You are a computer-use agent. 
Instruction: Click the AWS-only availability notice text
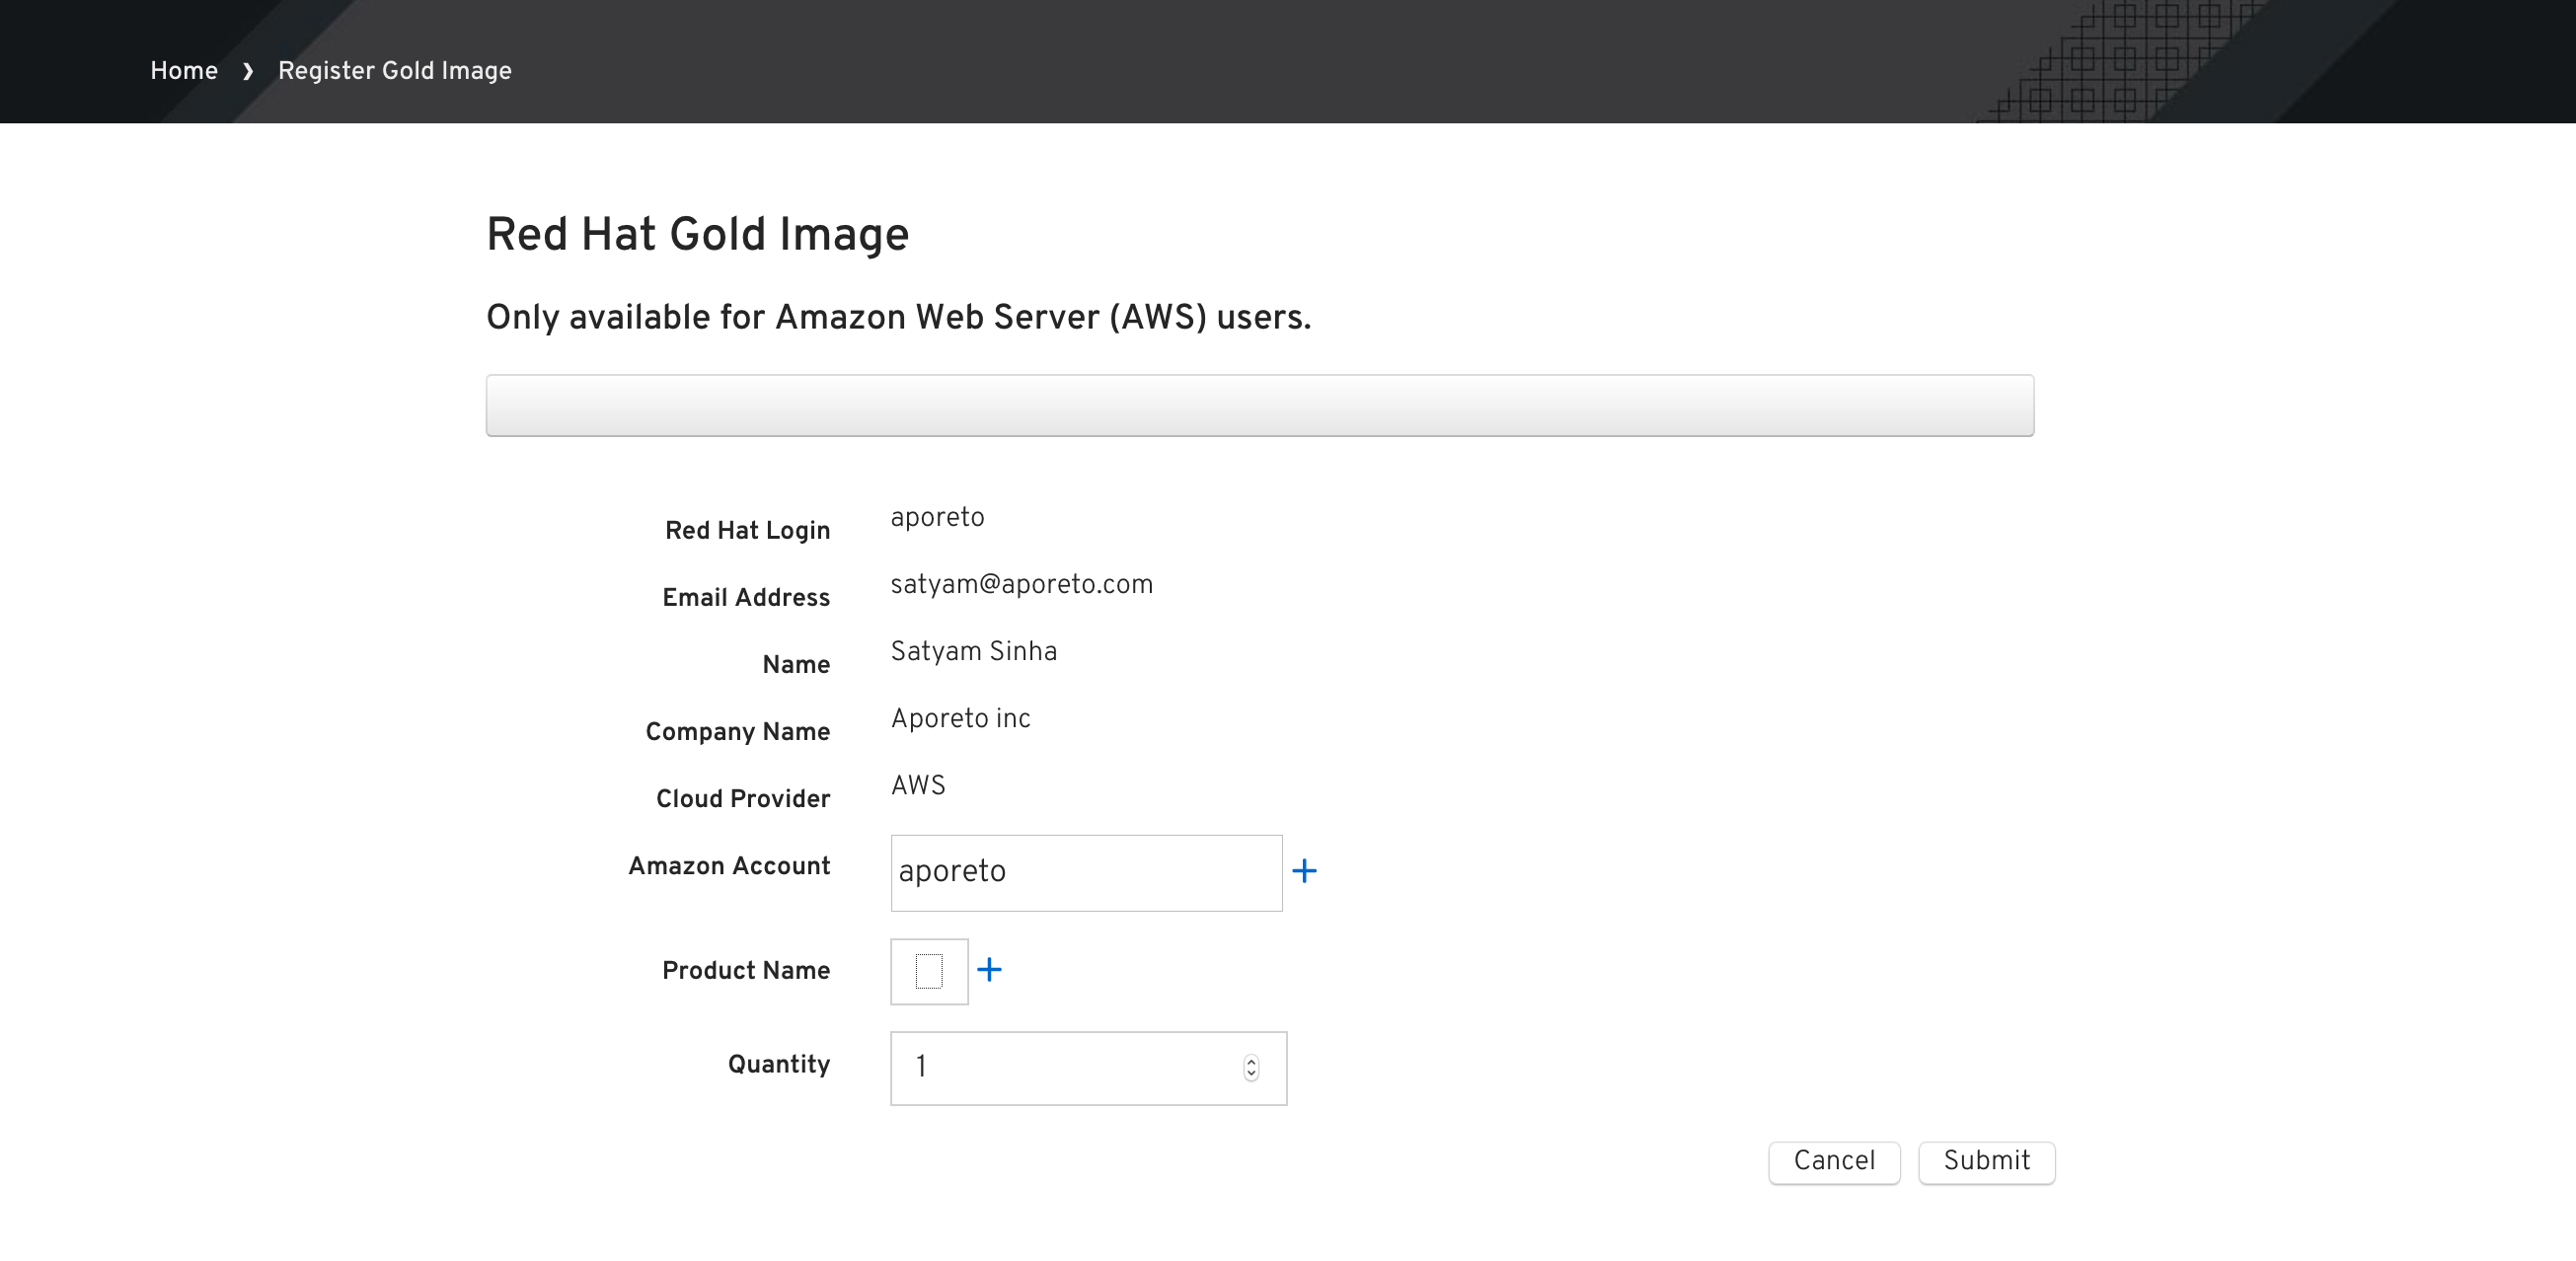coord(898,317)
